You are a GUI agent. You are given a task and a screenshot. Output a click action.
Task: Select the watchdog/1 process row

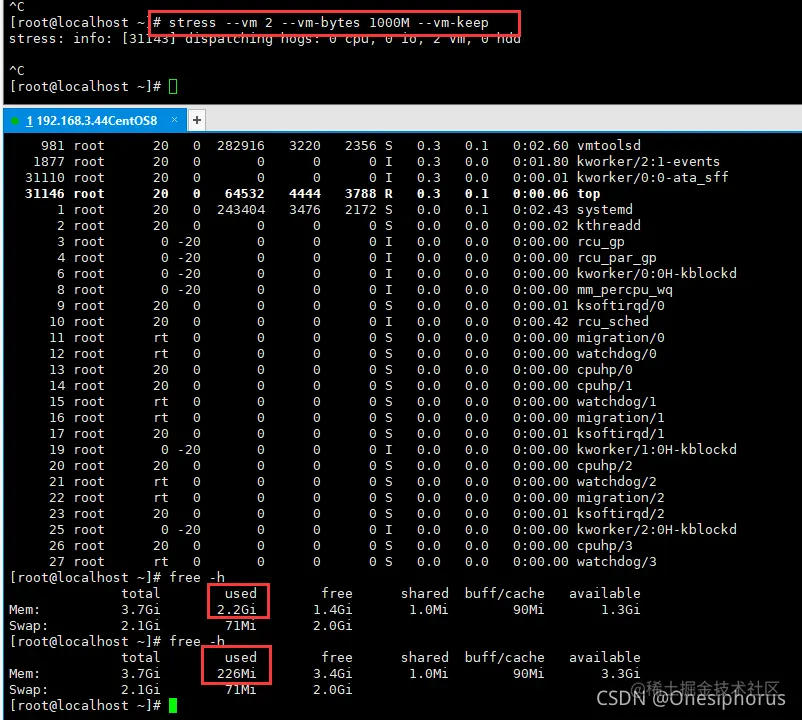pos(352,402)
